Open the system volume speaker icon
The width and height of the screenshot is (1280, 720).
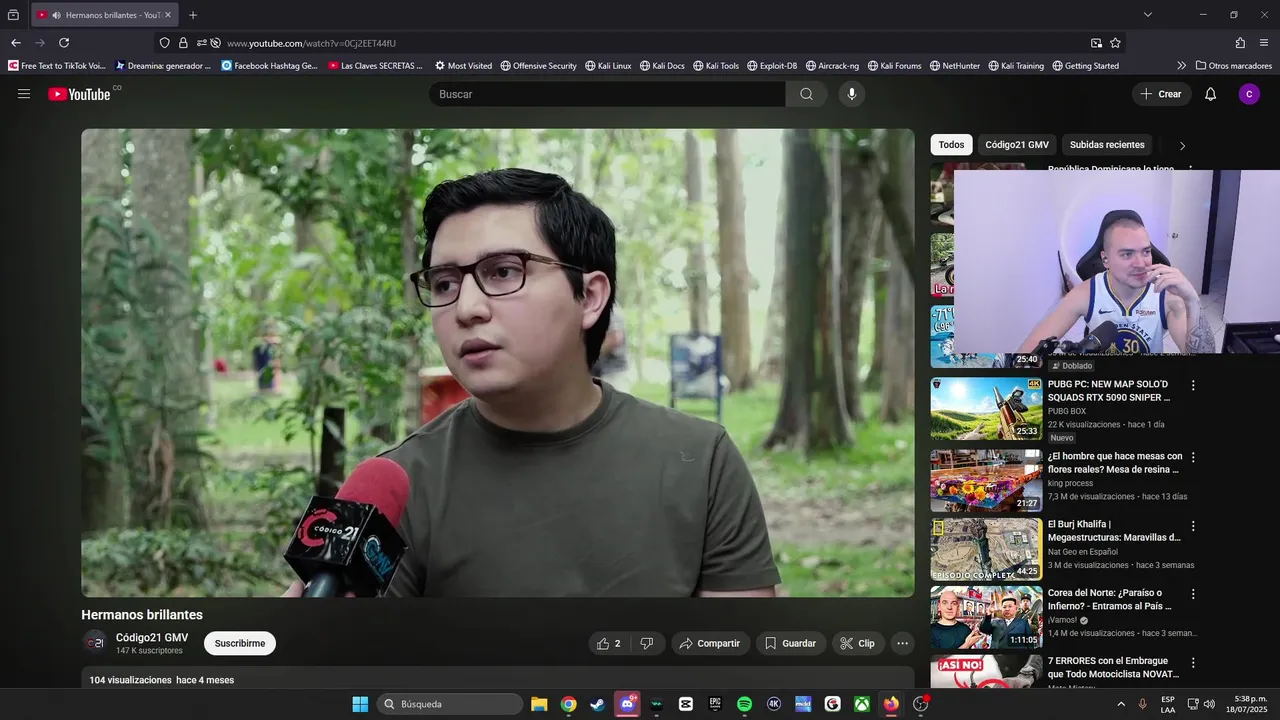[1209, 704]
